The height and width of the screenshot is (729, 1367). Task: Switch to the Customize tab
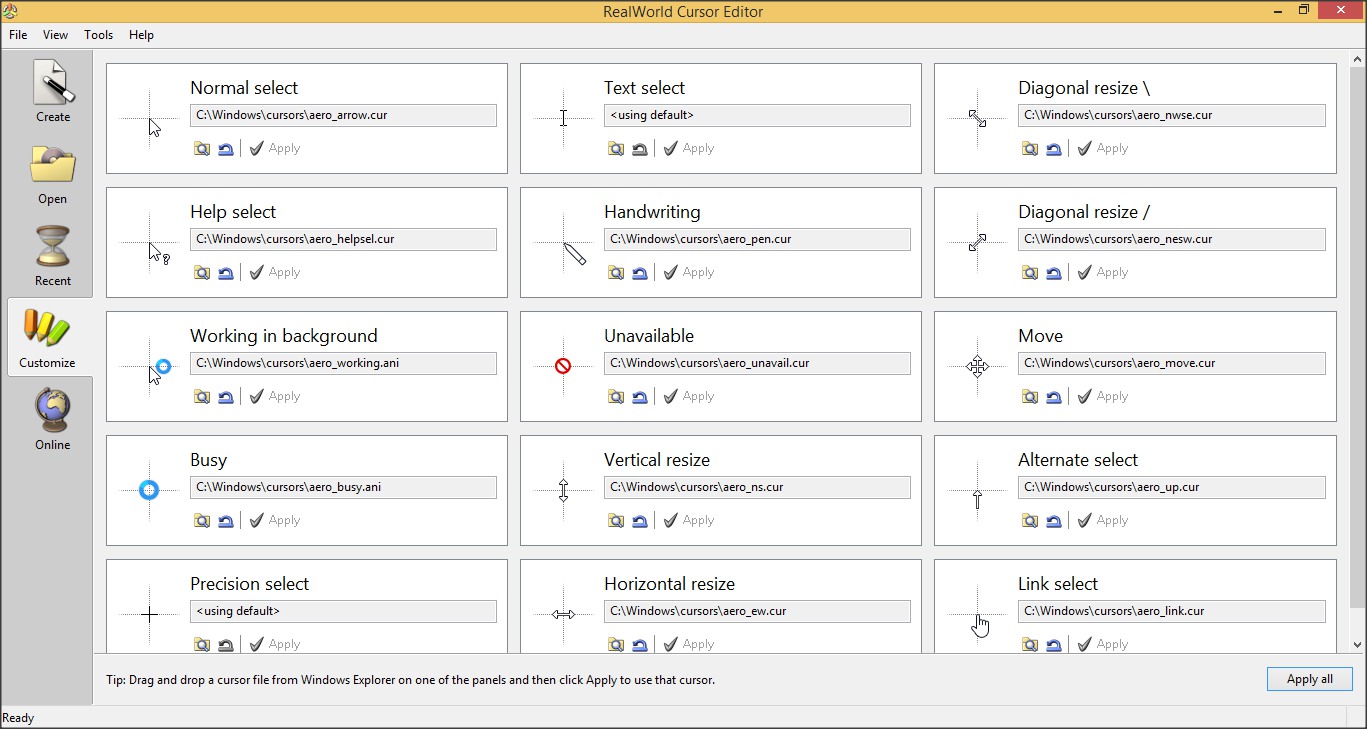[x=48, y=337]
